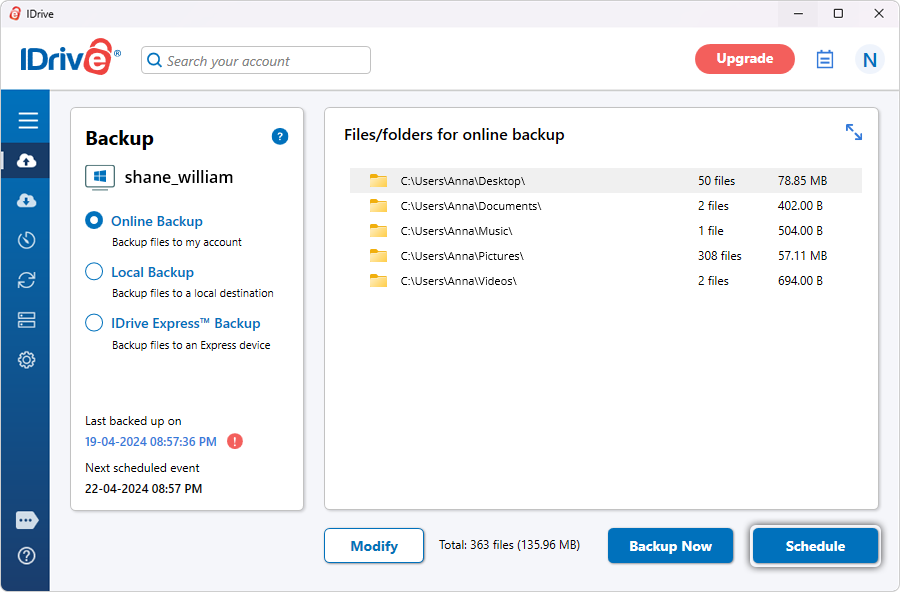The image size is (900, 592).
Task: Select the cloud upload Backup sidebar icon
Action: click(27, 161)
